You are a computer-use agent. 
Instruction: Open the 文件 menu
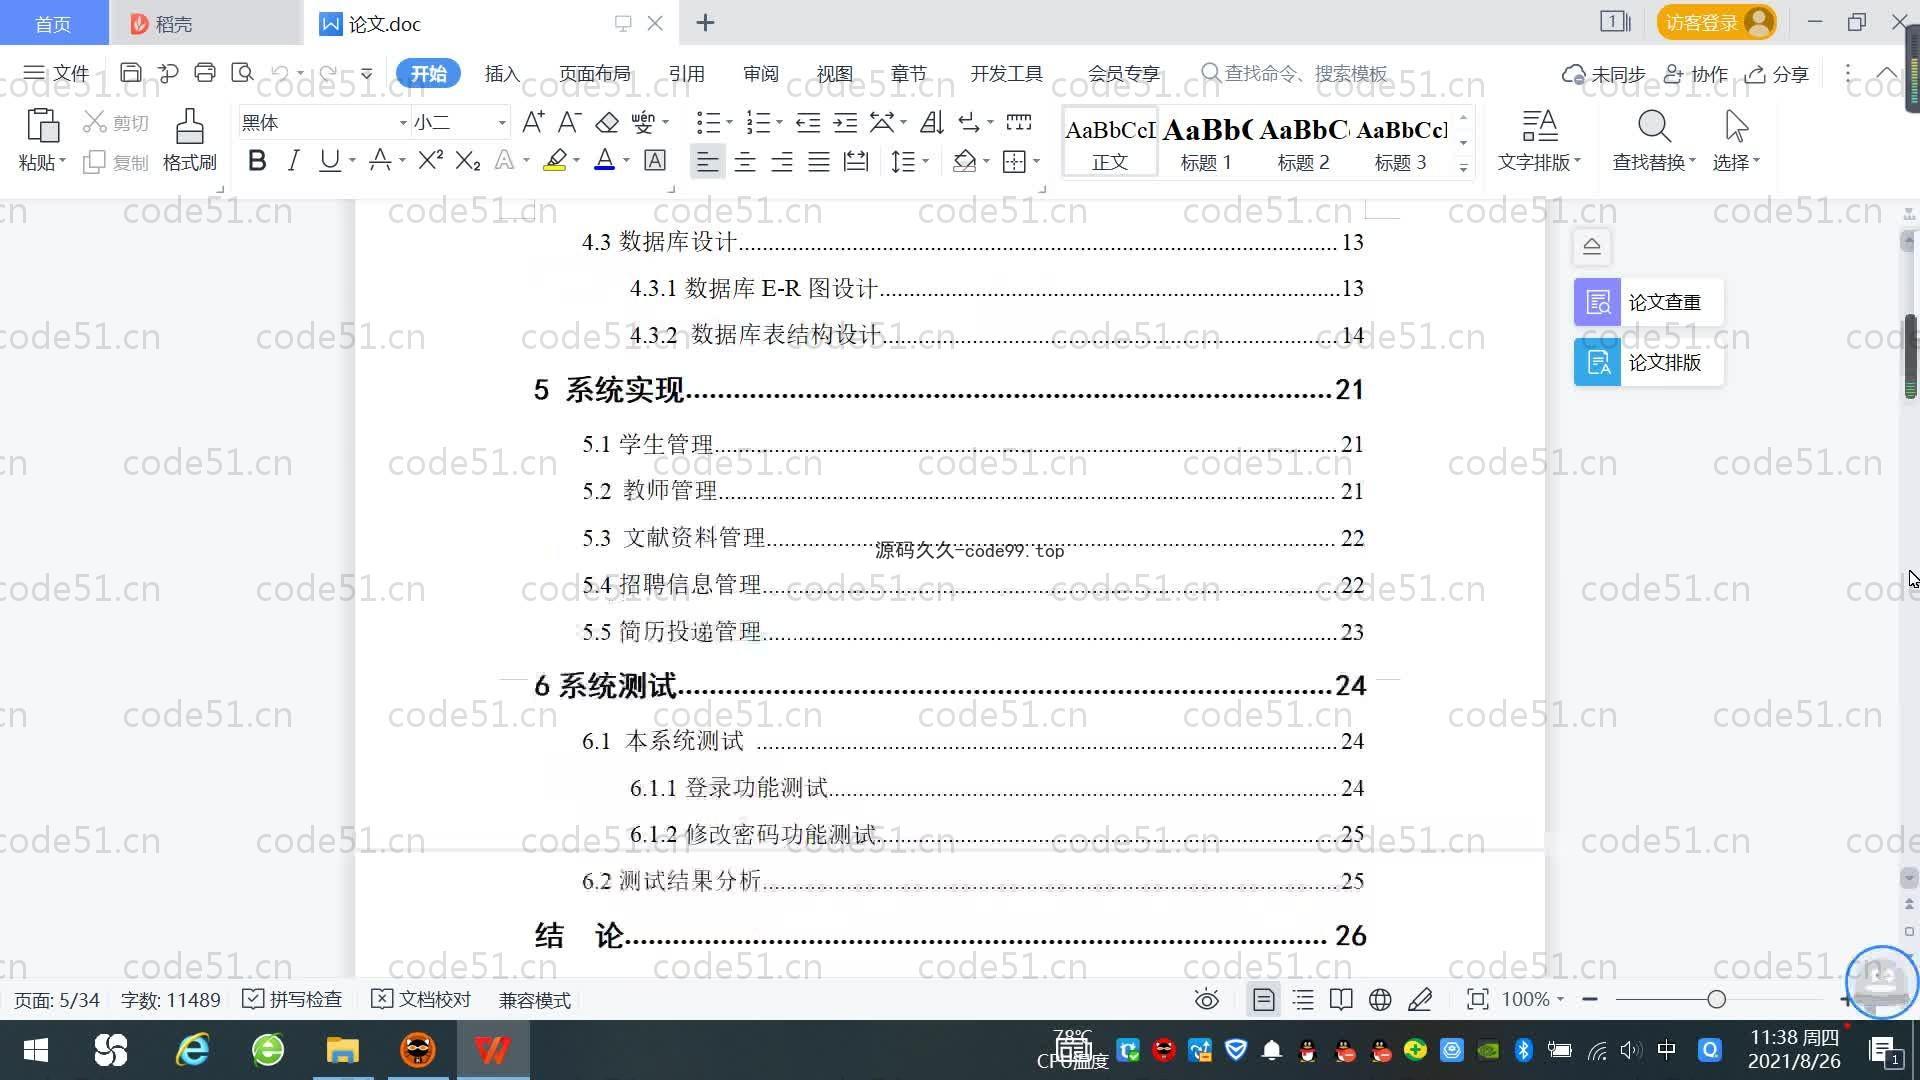(x=56, y=74)
